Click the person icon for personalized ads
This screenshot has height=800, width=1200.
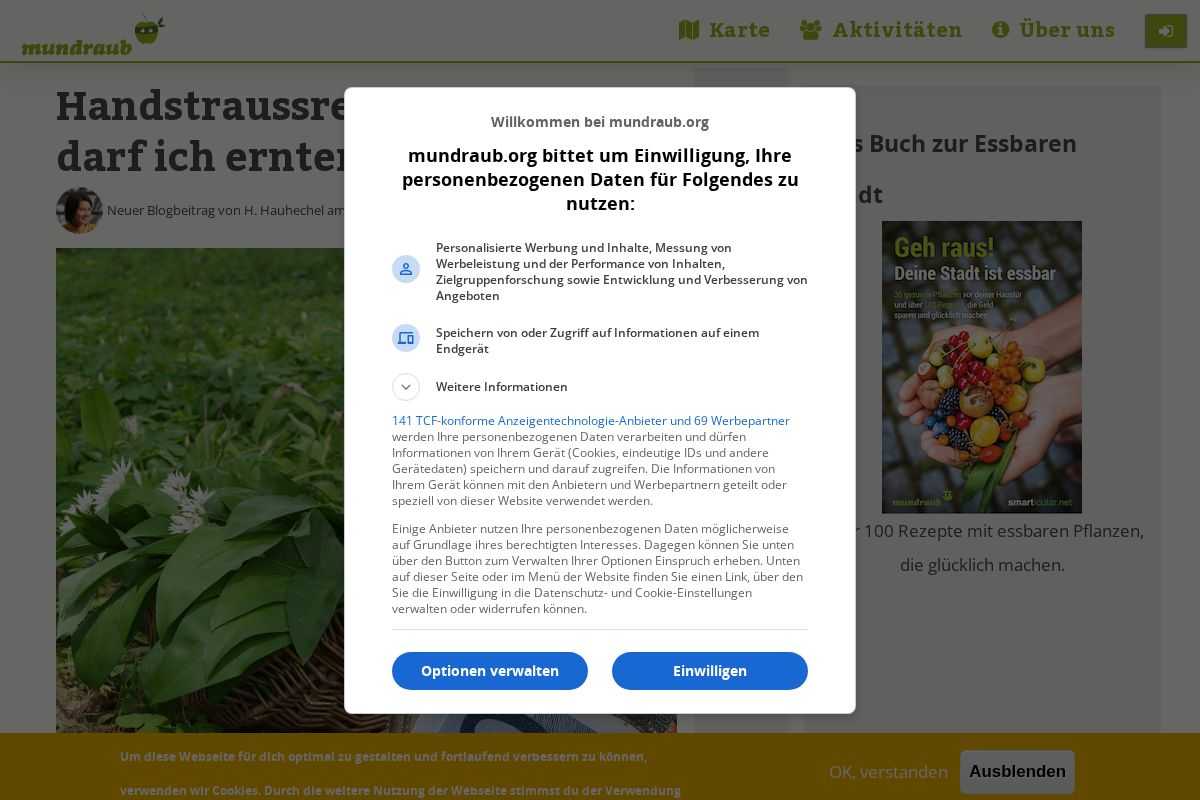click(406, 269)
